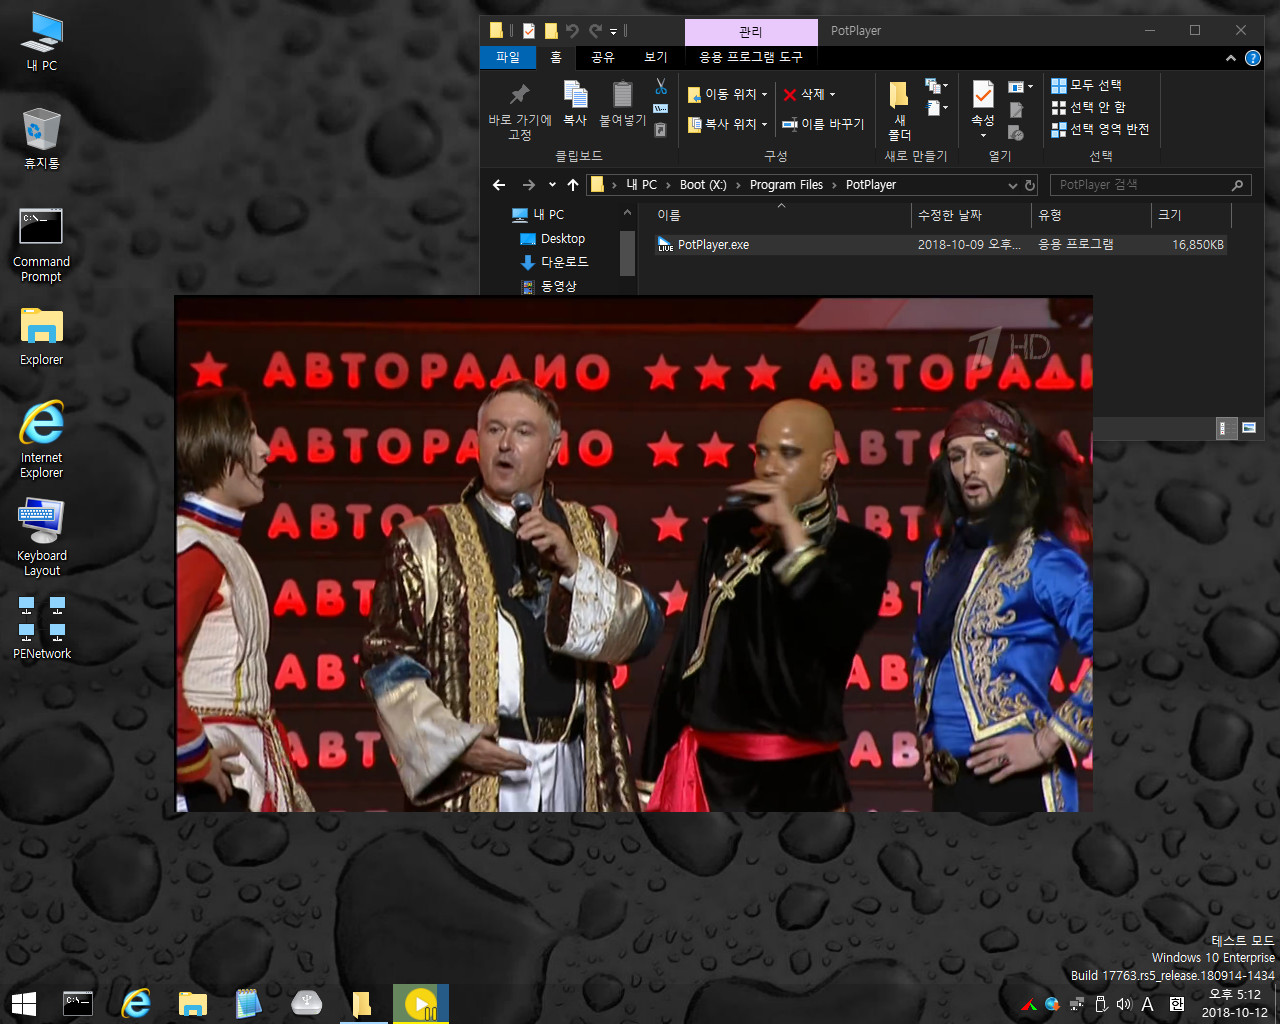Open the PENetwork desktop icon
The image size is (1280, 1024).
(41, 628)
